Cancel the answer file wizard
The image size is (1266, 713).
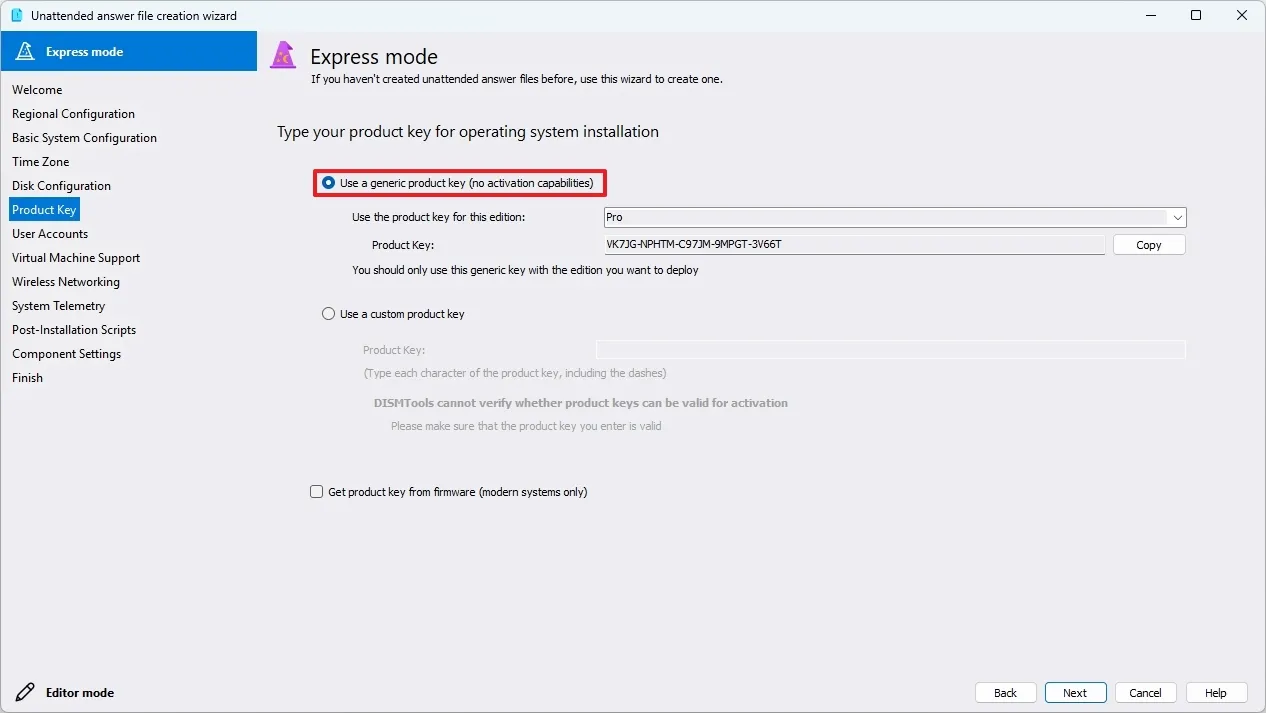point(1145,693)
